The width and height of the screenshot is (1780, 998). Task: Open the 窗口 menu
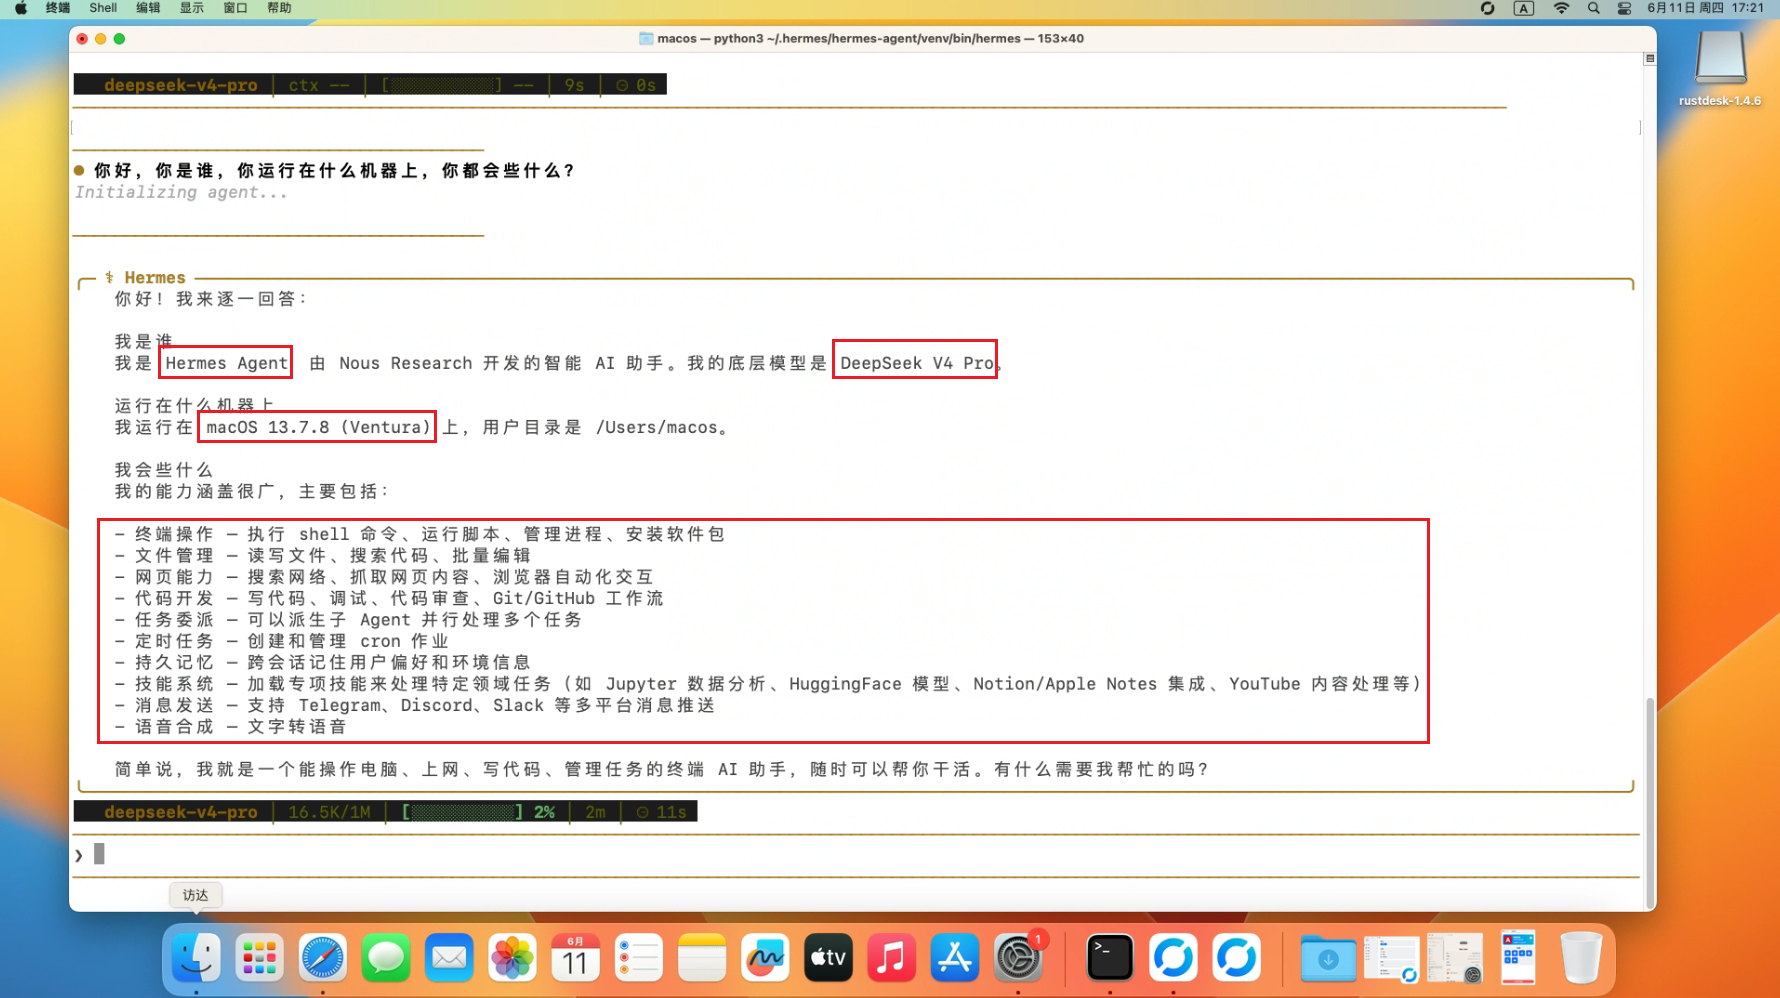pyautogui.click(x=236, y=8)
